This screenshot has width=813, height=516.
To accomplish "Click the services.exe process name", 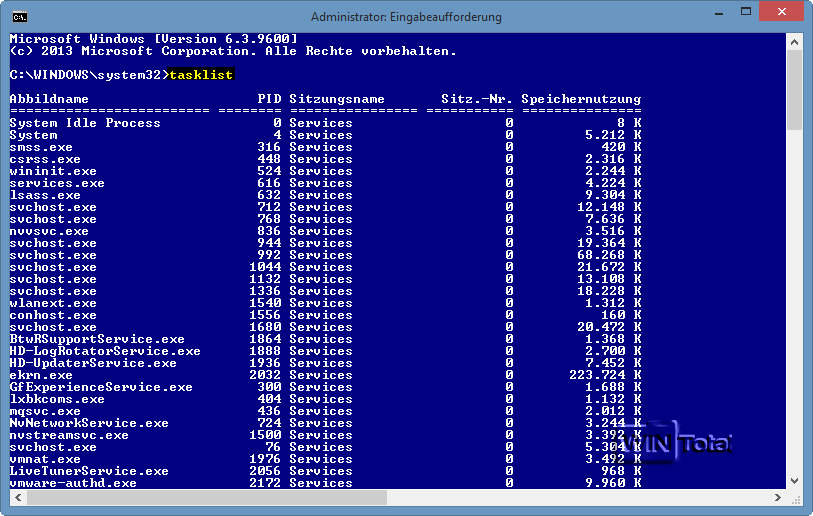I will 57,183.
